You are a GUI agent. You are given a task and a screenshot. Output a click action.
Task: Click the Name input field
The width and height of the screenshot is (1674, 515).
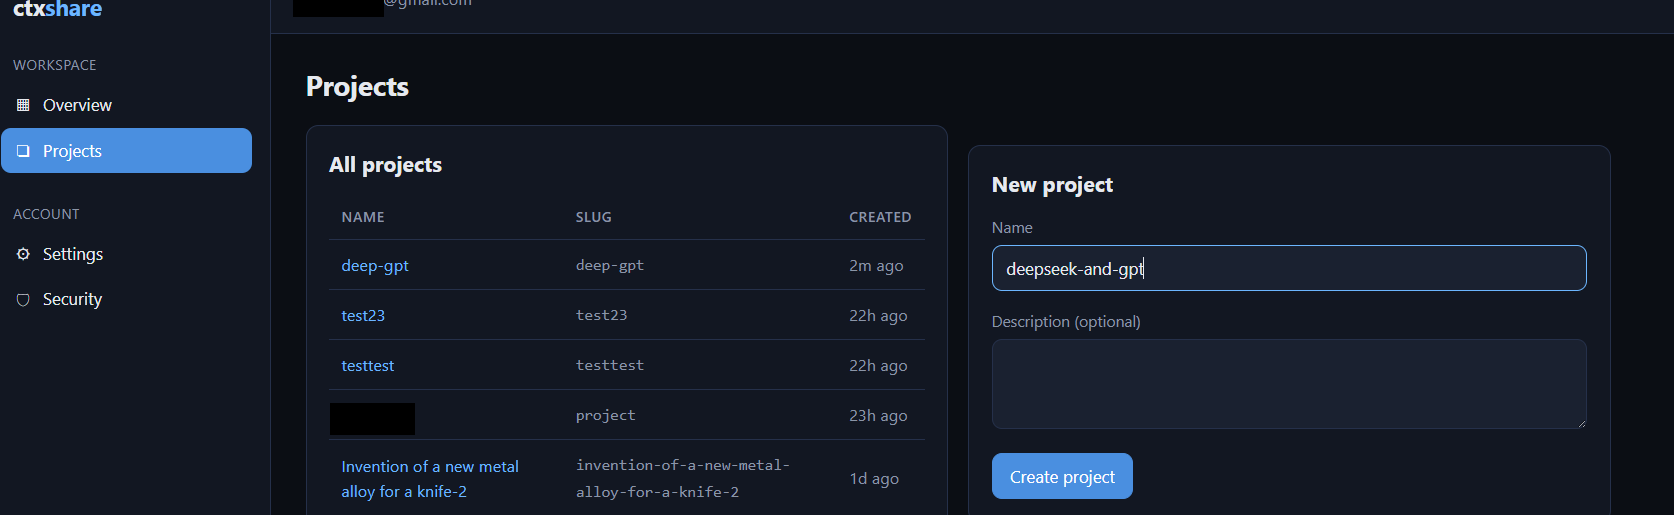point(1289,268)
